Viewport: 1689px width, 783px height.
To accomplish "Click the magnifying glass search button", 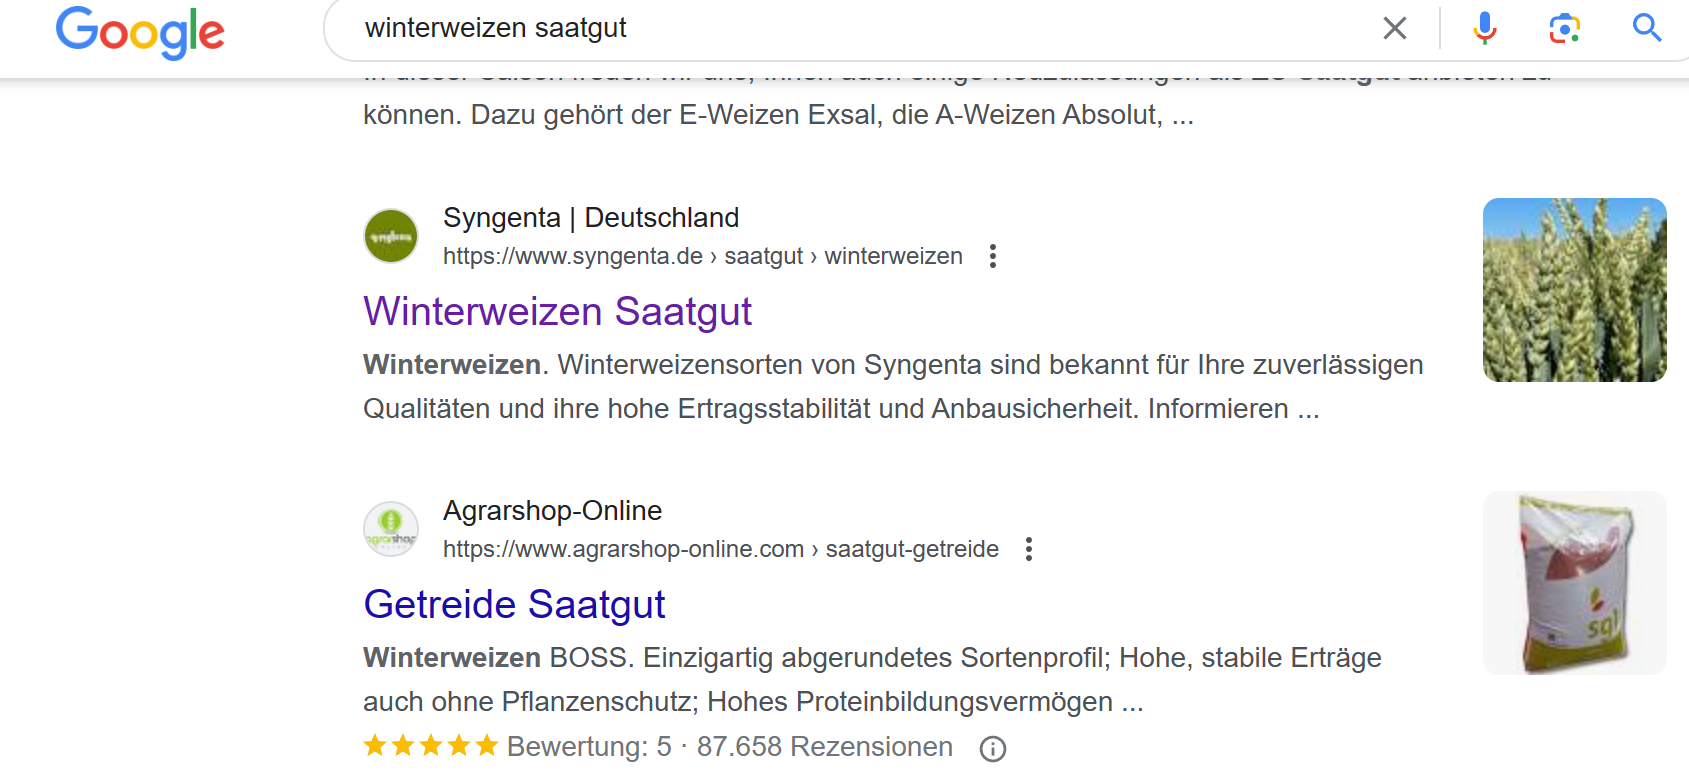I will tap(1646, 28).
